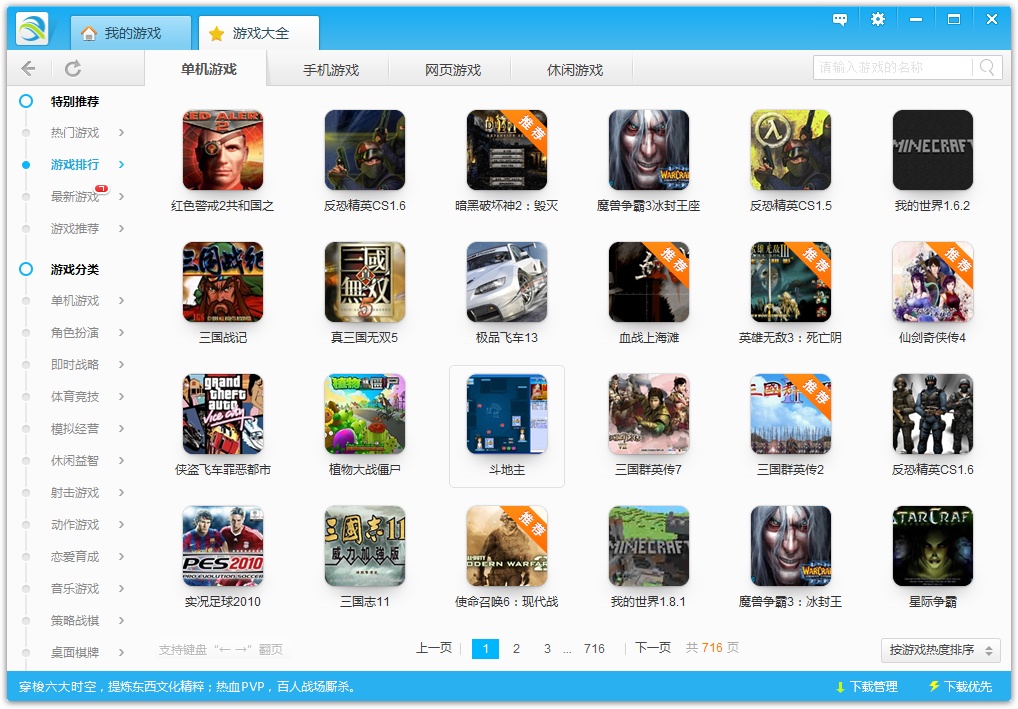Click the 植物大战僵尸 game icon
1018x709 pixels.
(x=365, y=414)
